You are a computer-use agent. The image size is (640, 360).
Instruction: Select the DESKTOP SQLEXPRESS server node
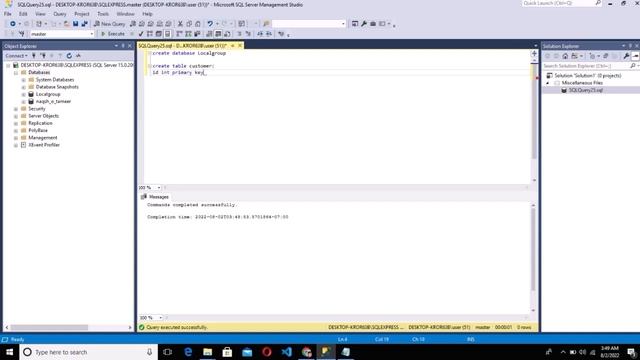77,65
